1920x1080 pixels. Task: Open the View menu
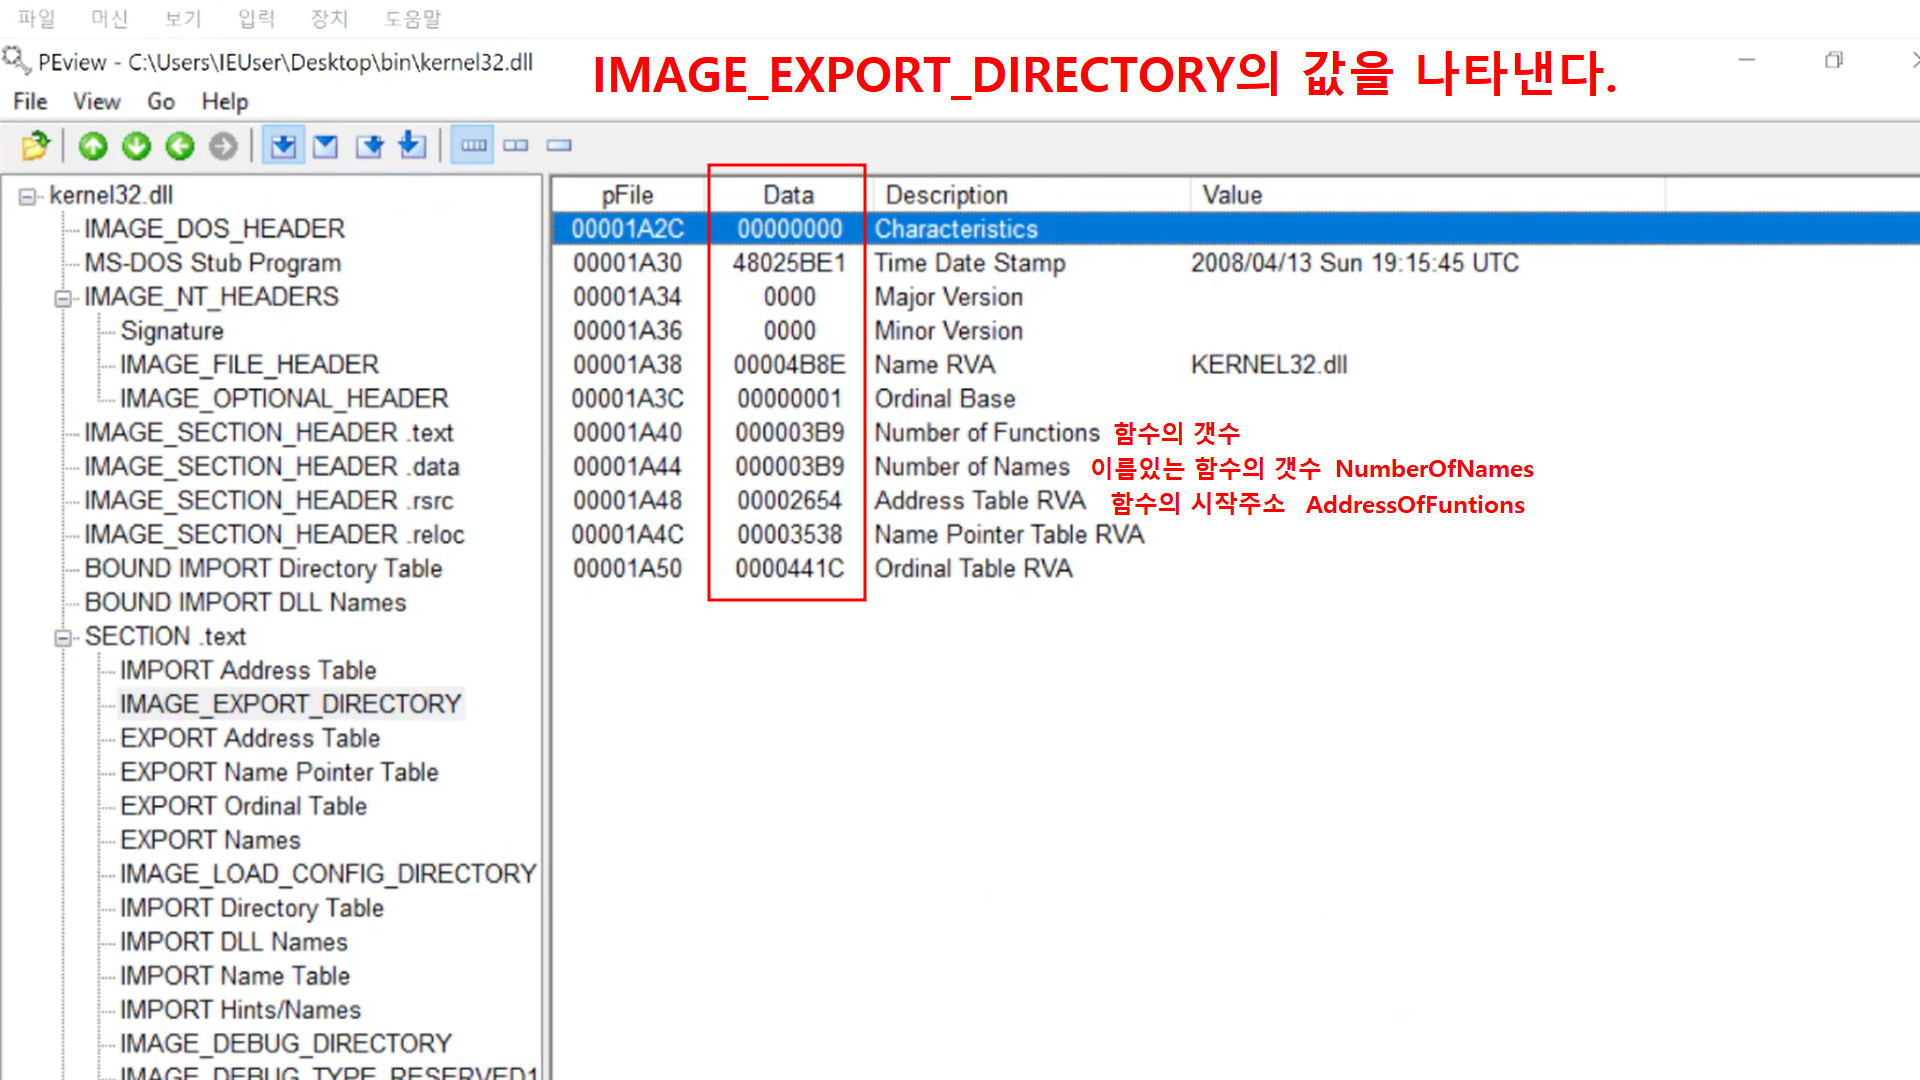(97, 101)
